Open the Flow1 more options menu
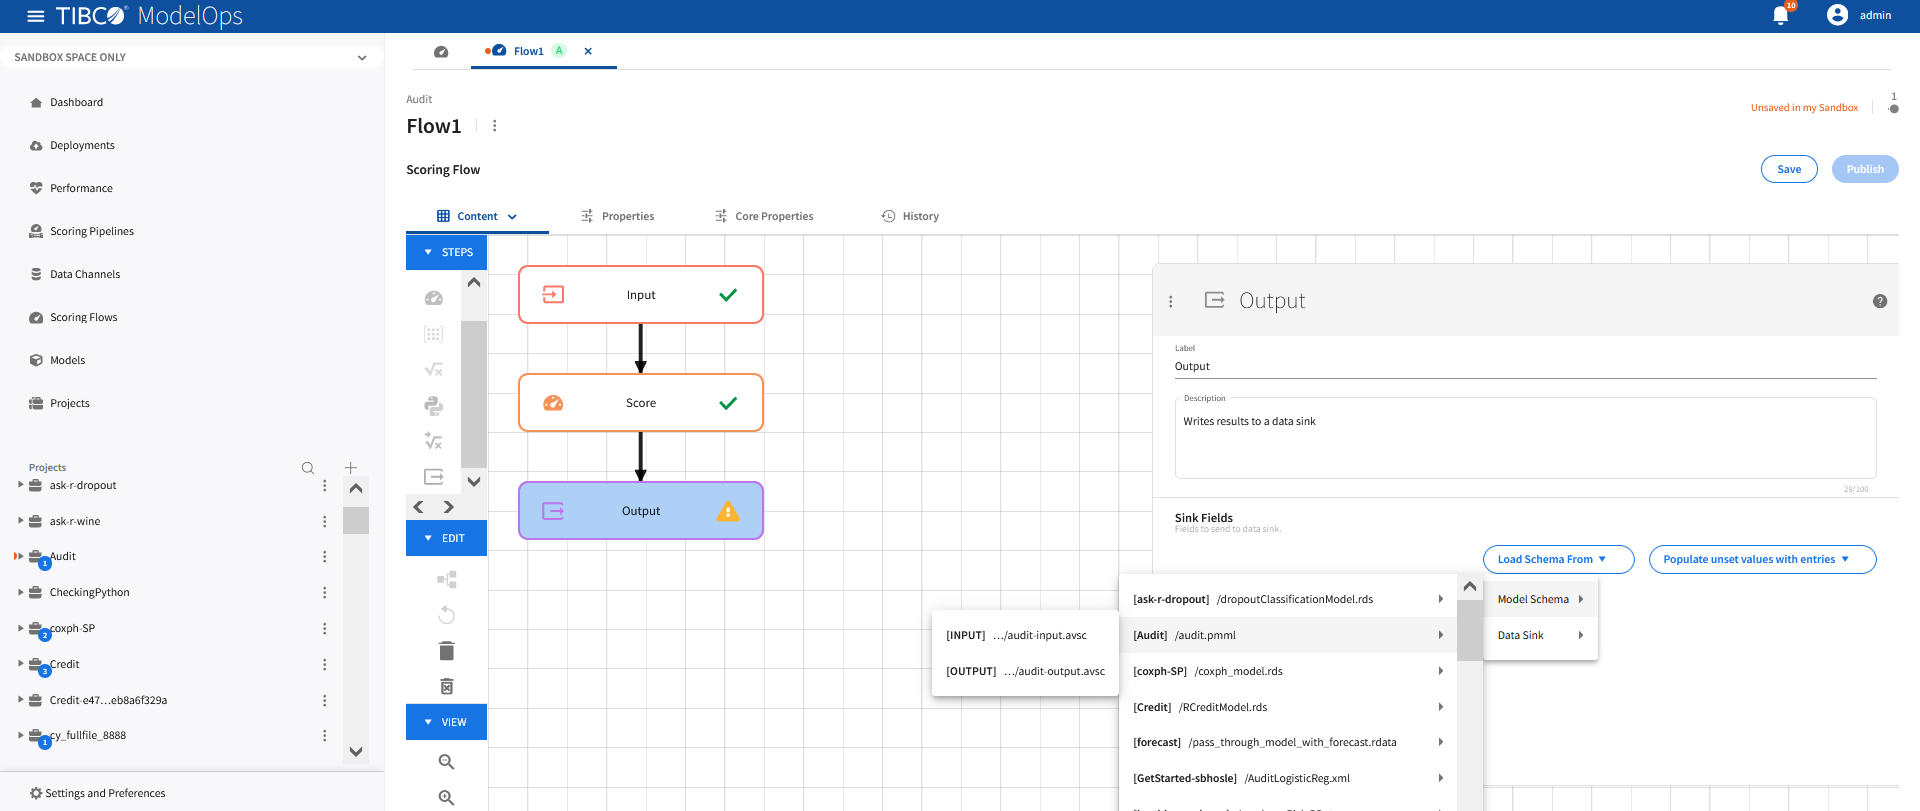Image resolution: width=1920 pixels, height=811 pixels. click(495, 126)
